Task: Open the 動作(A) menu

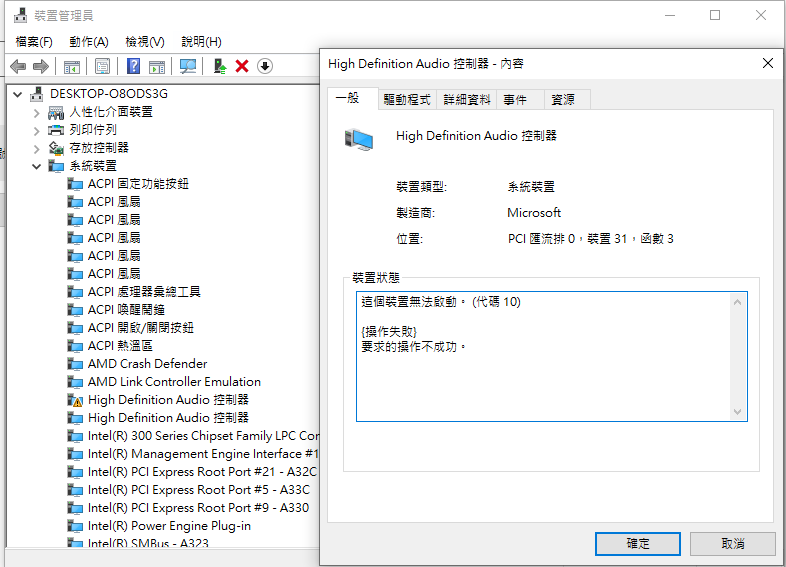Action: (x=89, y=42)
